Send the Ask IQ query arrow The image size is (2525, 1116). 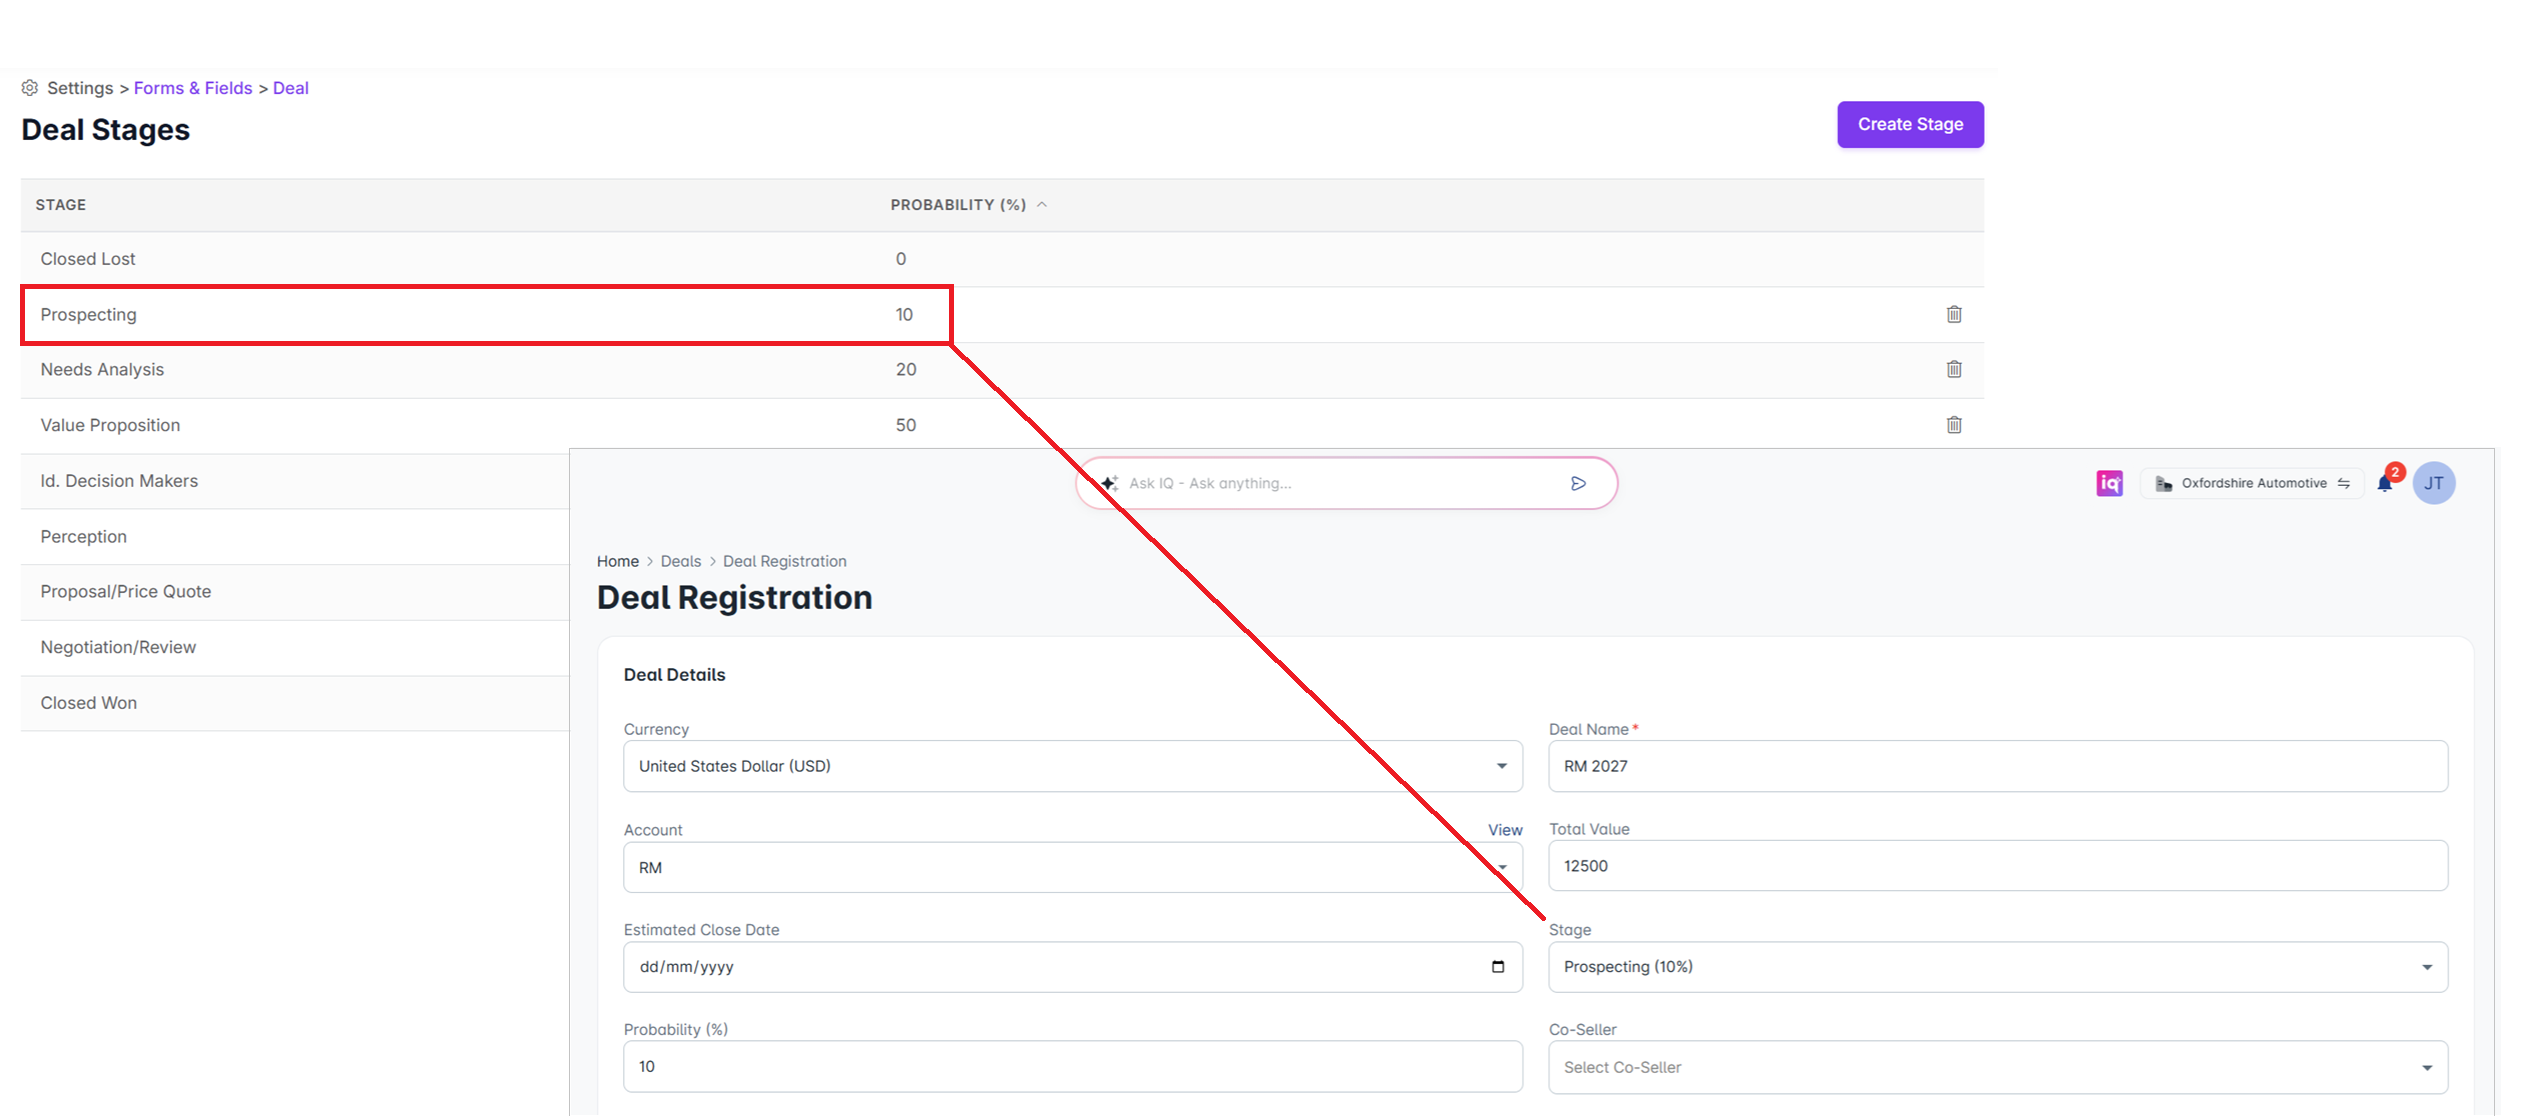click(x=1578, y=483)
